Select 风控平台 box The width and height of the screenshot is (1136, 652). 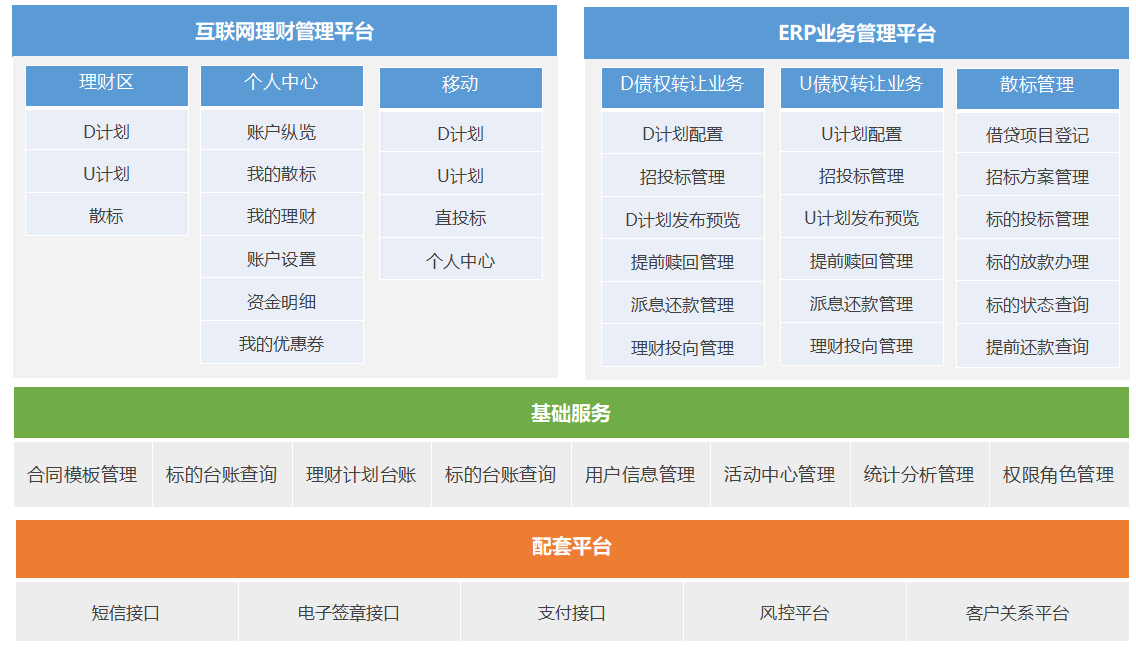tap(794, 613)
